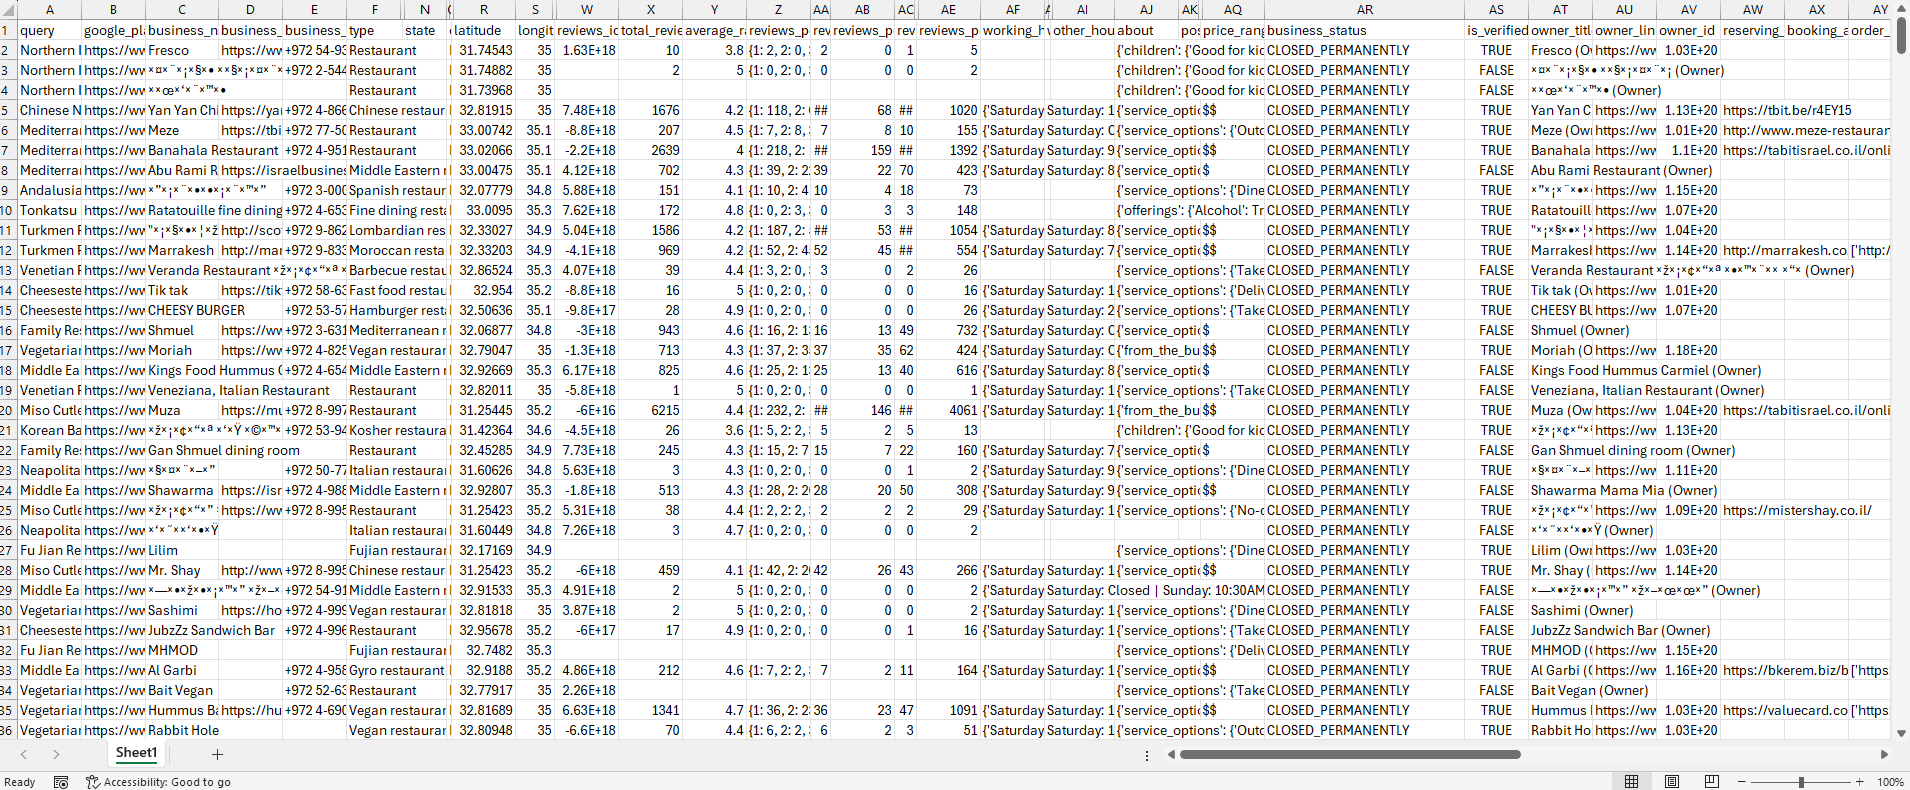The width and height of the screenshot is (1910, 790).
Task: Click the 'Rabbit Hole' business name cell
Action: 184,730
